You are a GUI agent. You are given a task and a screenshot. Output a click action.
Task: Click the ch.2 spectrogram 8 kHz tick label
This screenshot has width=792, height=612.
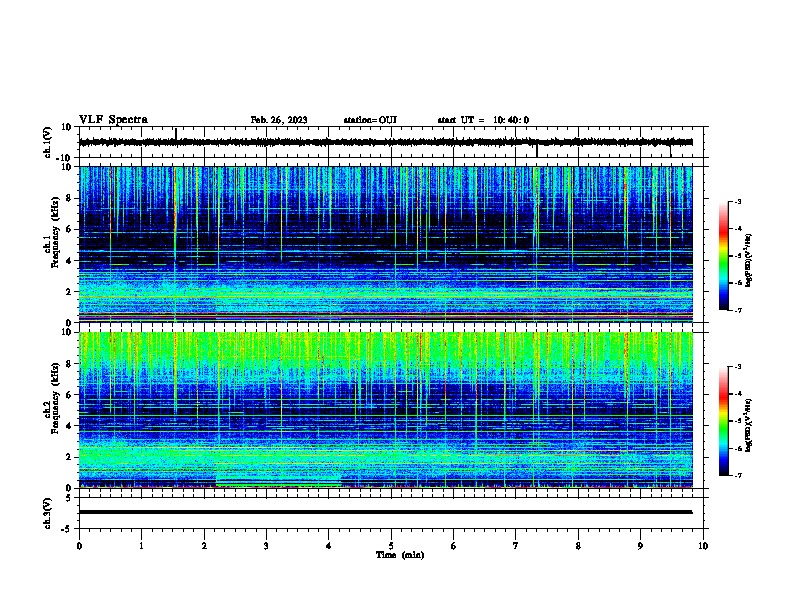[x=70, y=364]
